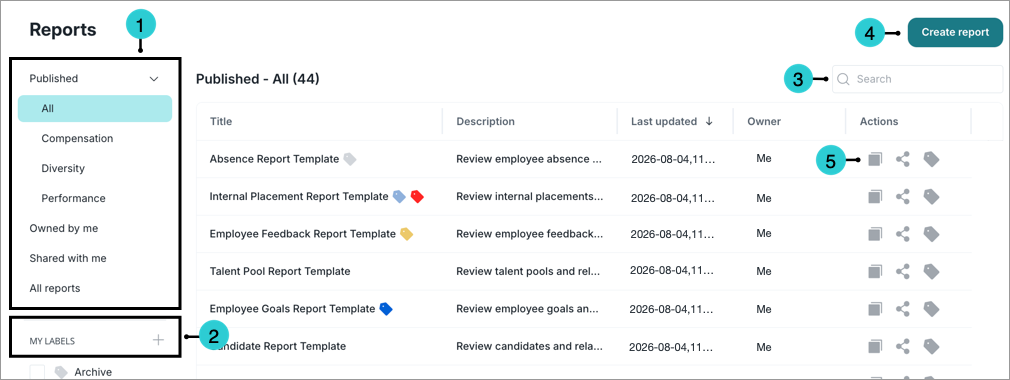Add a new label with the plus icon

coord(158,340)
